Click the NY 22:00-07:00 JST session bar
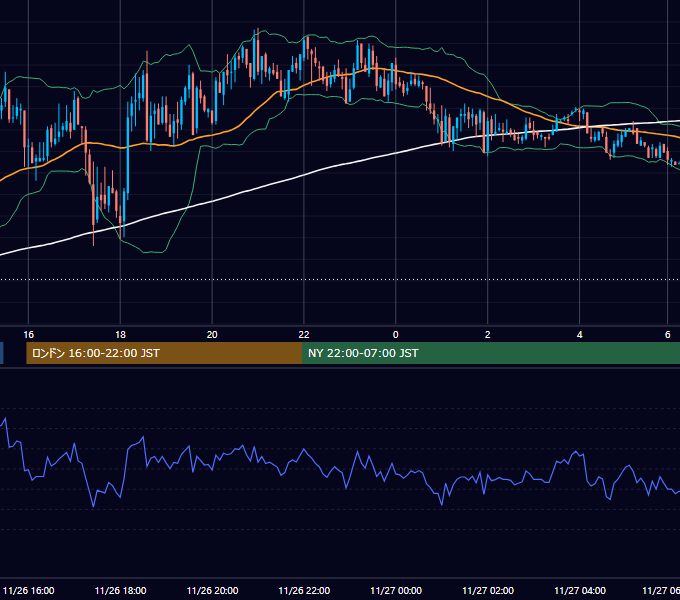This screenshot has height=600, width=680. pos(491,353)
